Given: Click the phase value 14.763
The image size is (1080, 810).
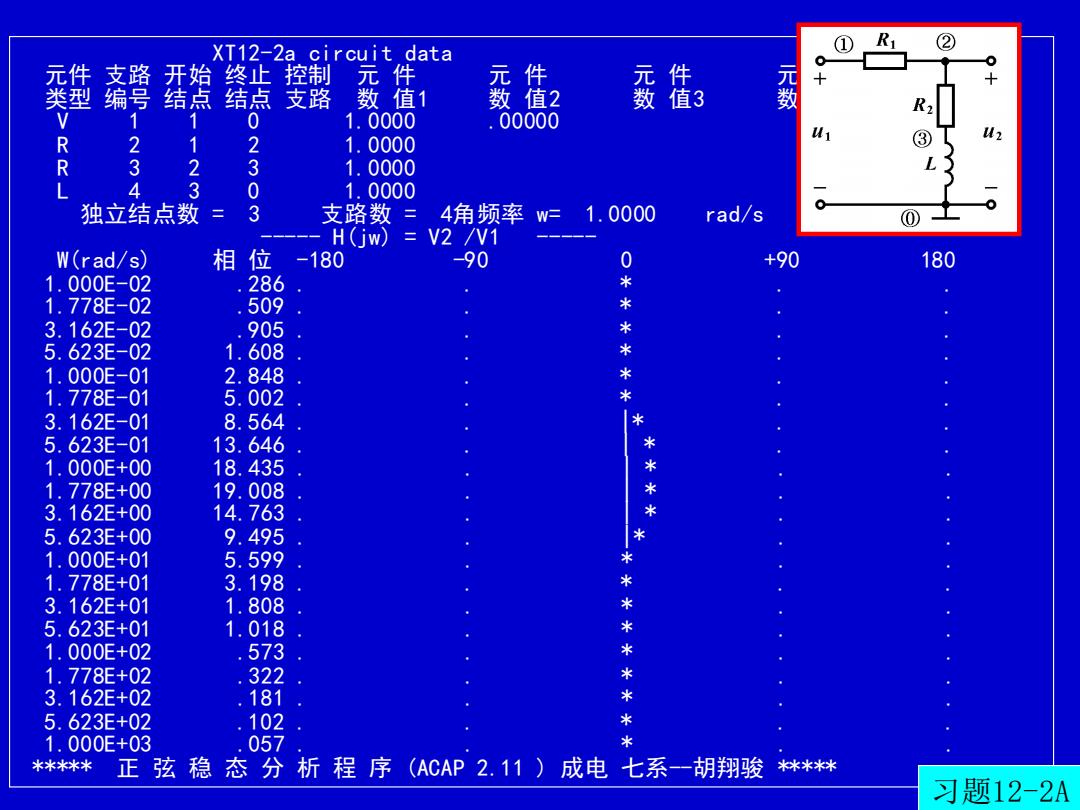Looking at the screenshot, I should tap(249, 514).
